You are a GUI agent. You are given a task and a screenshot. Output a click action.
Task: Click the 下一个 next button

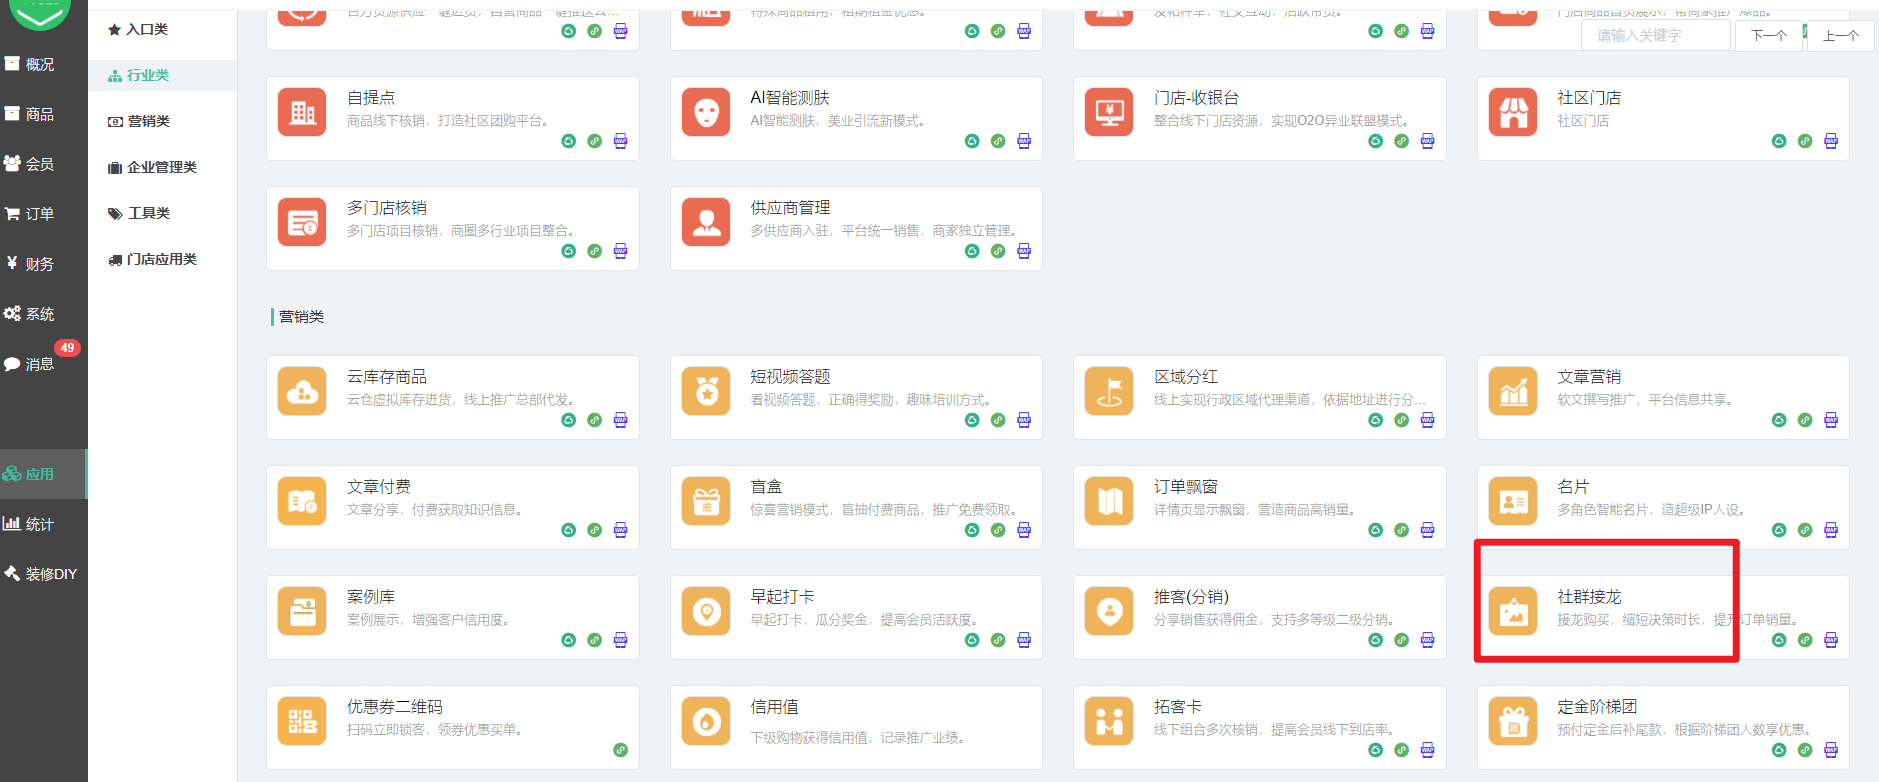pos(1768,35)
